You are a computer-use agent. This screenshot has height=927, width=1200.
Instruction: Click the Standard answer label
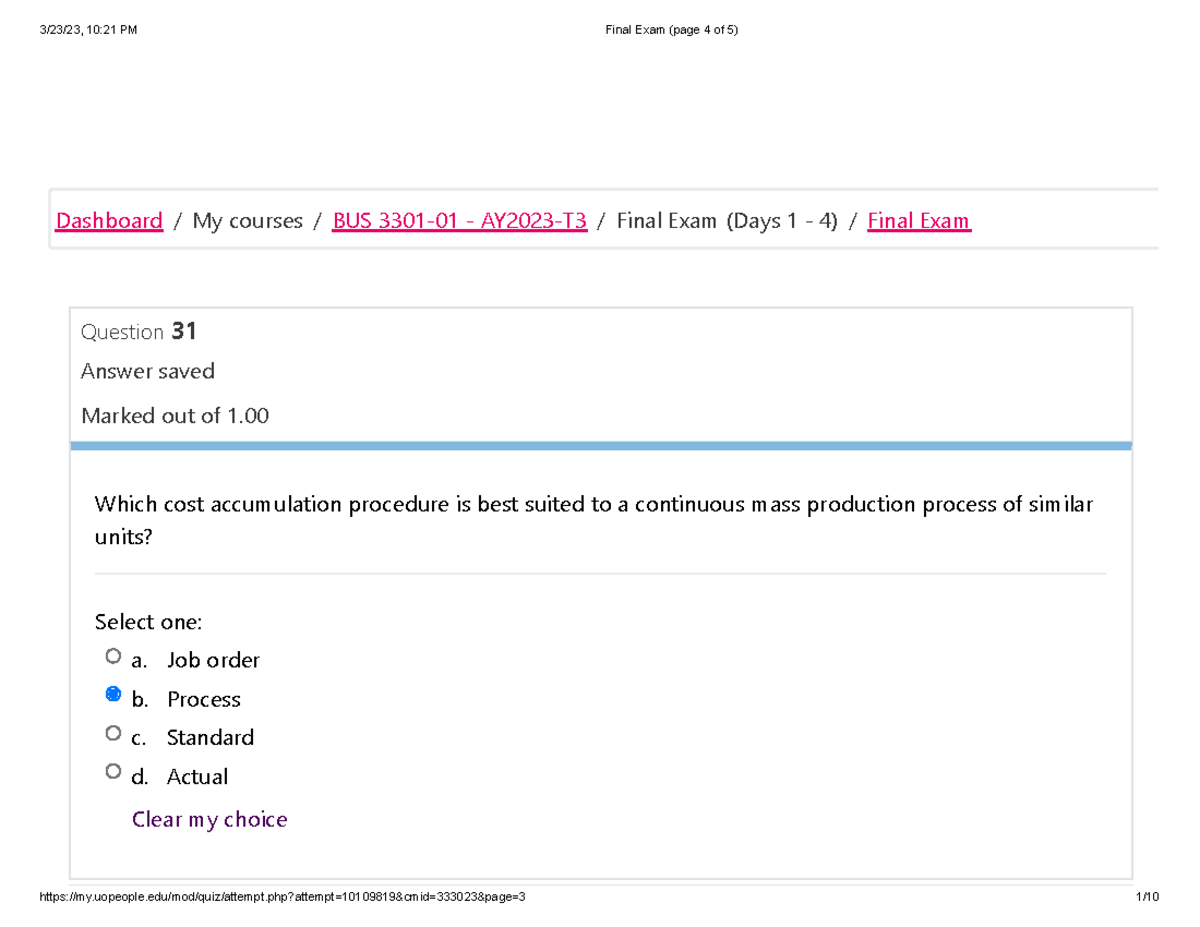coord(210,738)
